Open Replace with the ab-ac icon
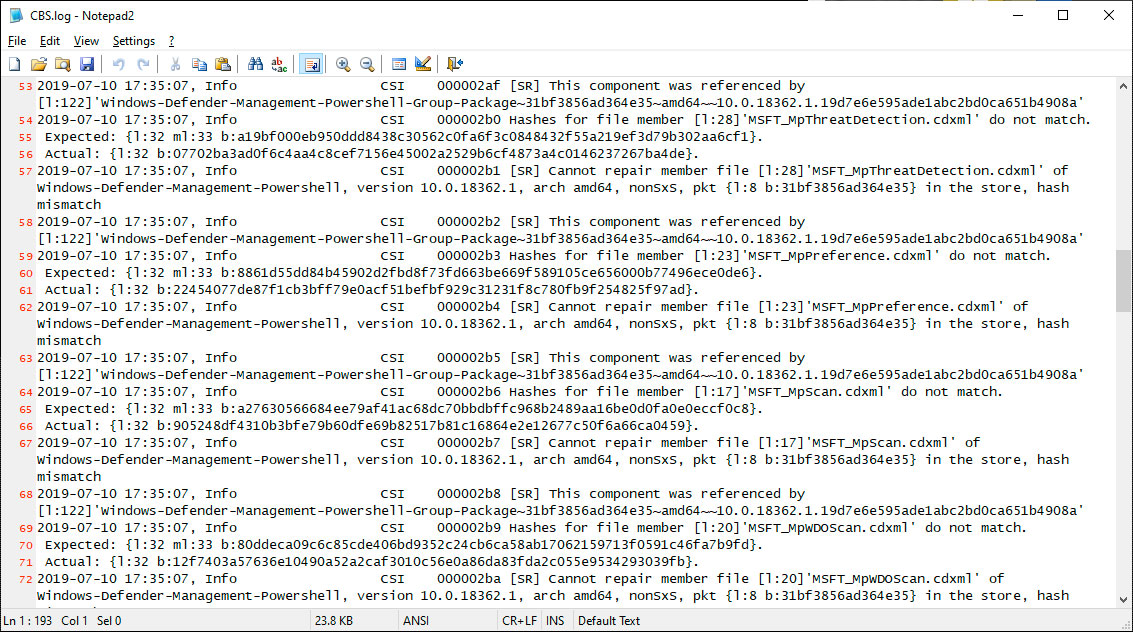 click(279, 64)
